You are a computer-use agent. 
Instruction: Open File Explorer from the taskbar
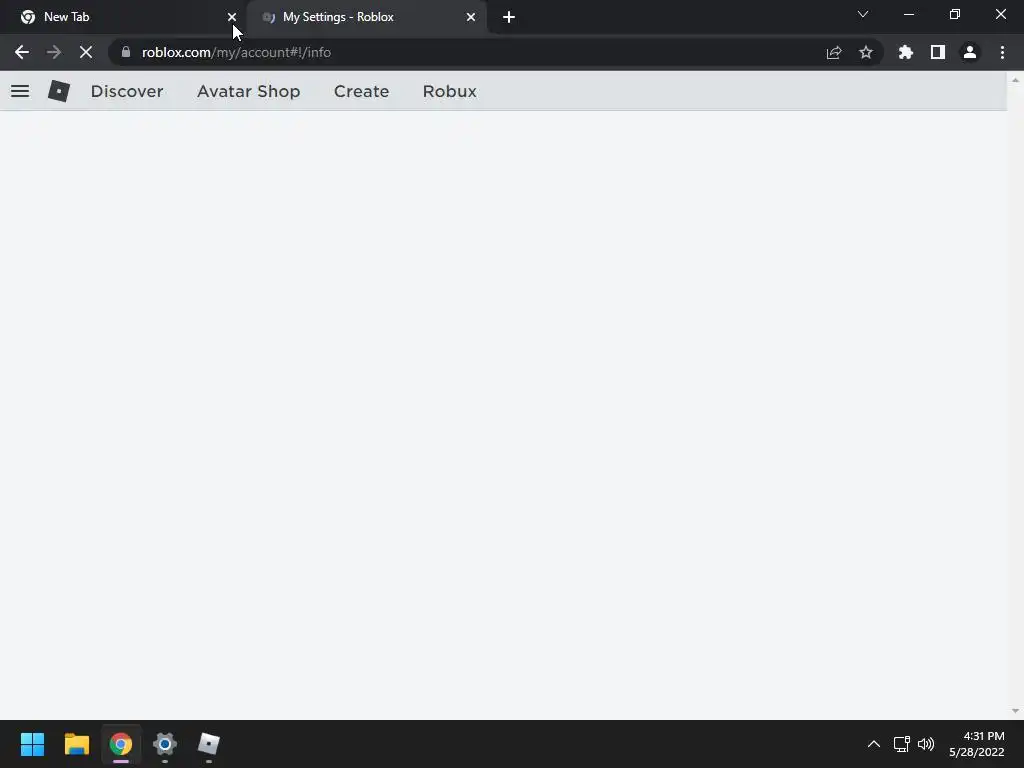(x=76, y=744)
